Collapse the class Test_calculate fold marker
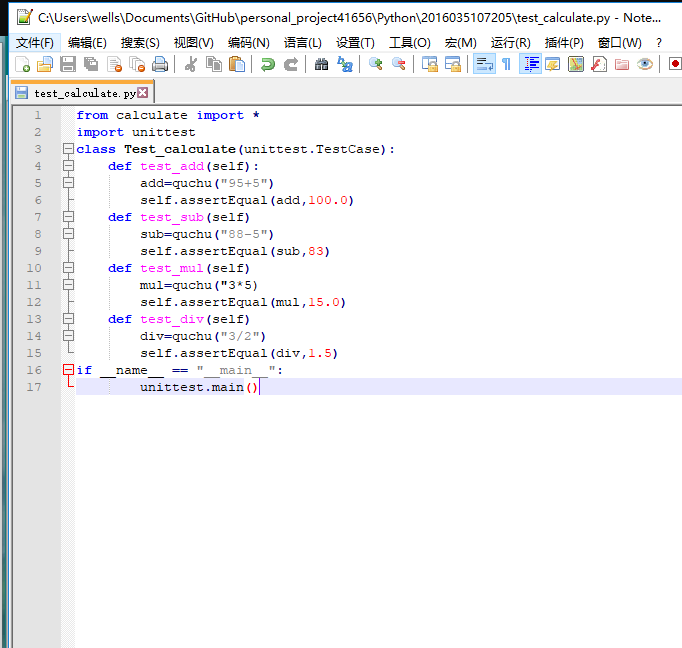The height and width of the screenshot is (648, 682). click(x=68, y=149)
